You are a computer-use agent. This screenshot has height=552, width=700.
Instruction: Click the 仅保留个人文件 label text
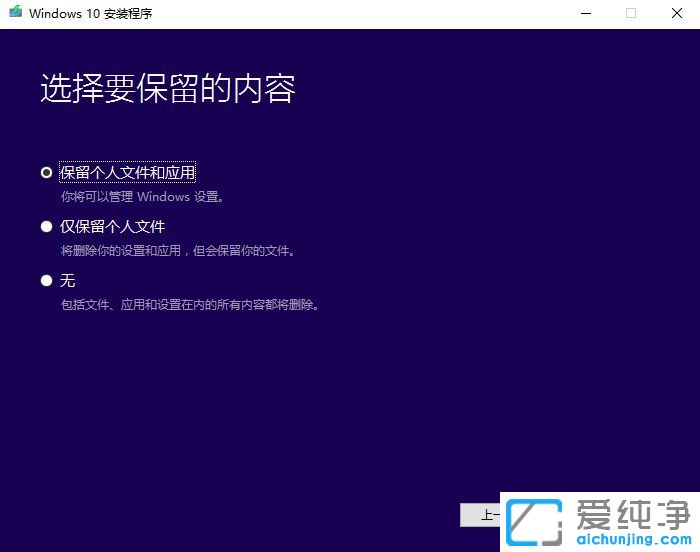[x=112, y=226]
